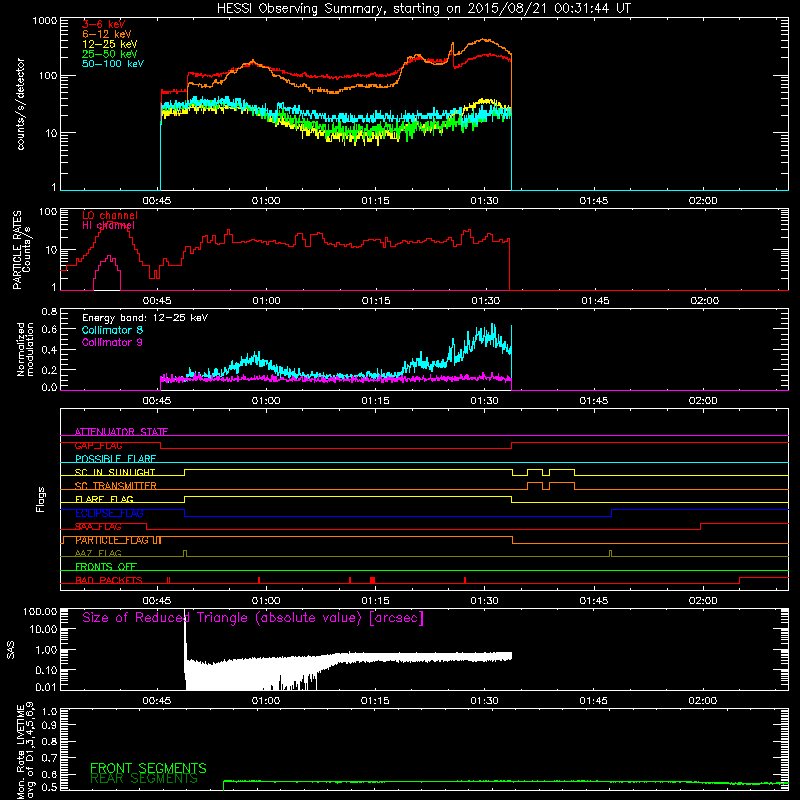Select the 12-25 keV legend label

pos(110,44)
